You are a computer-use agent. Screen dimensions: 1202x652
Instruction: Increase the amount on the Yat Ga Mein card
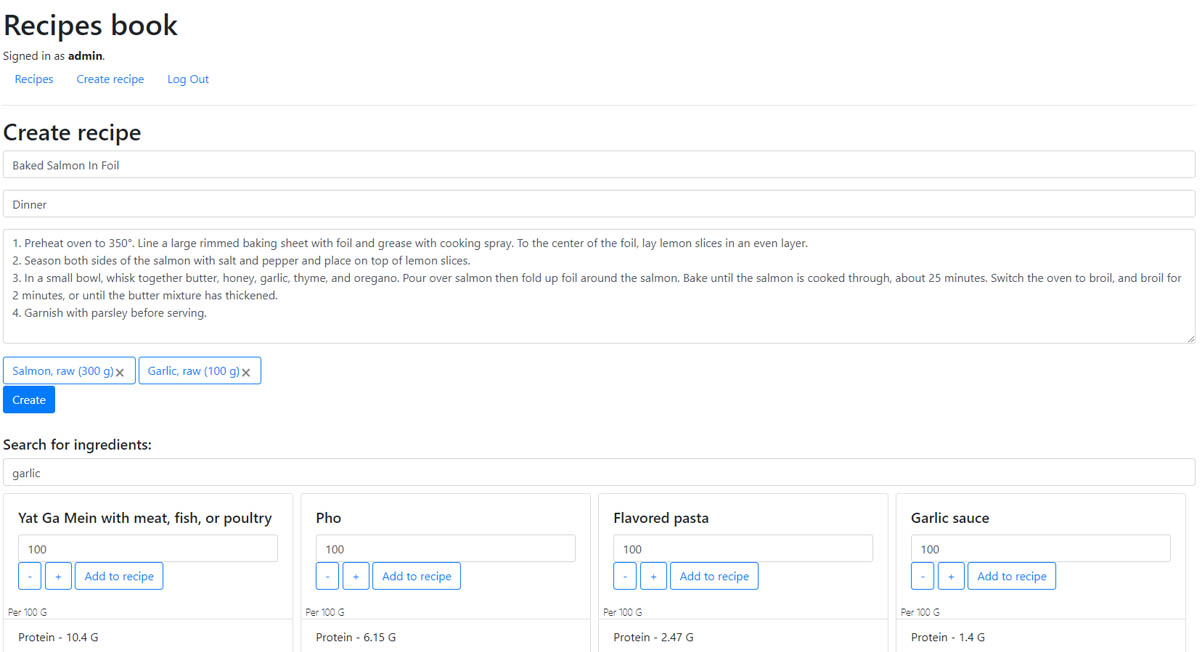[58, 576]
